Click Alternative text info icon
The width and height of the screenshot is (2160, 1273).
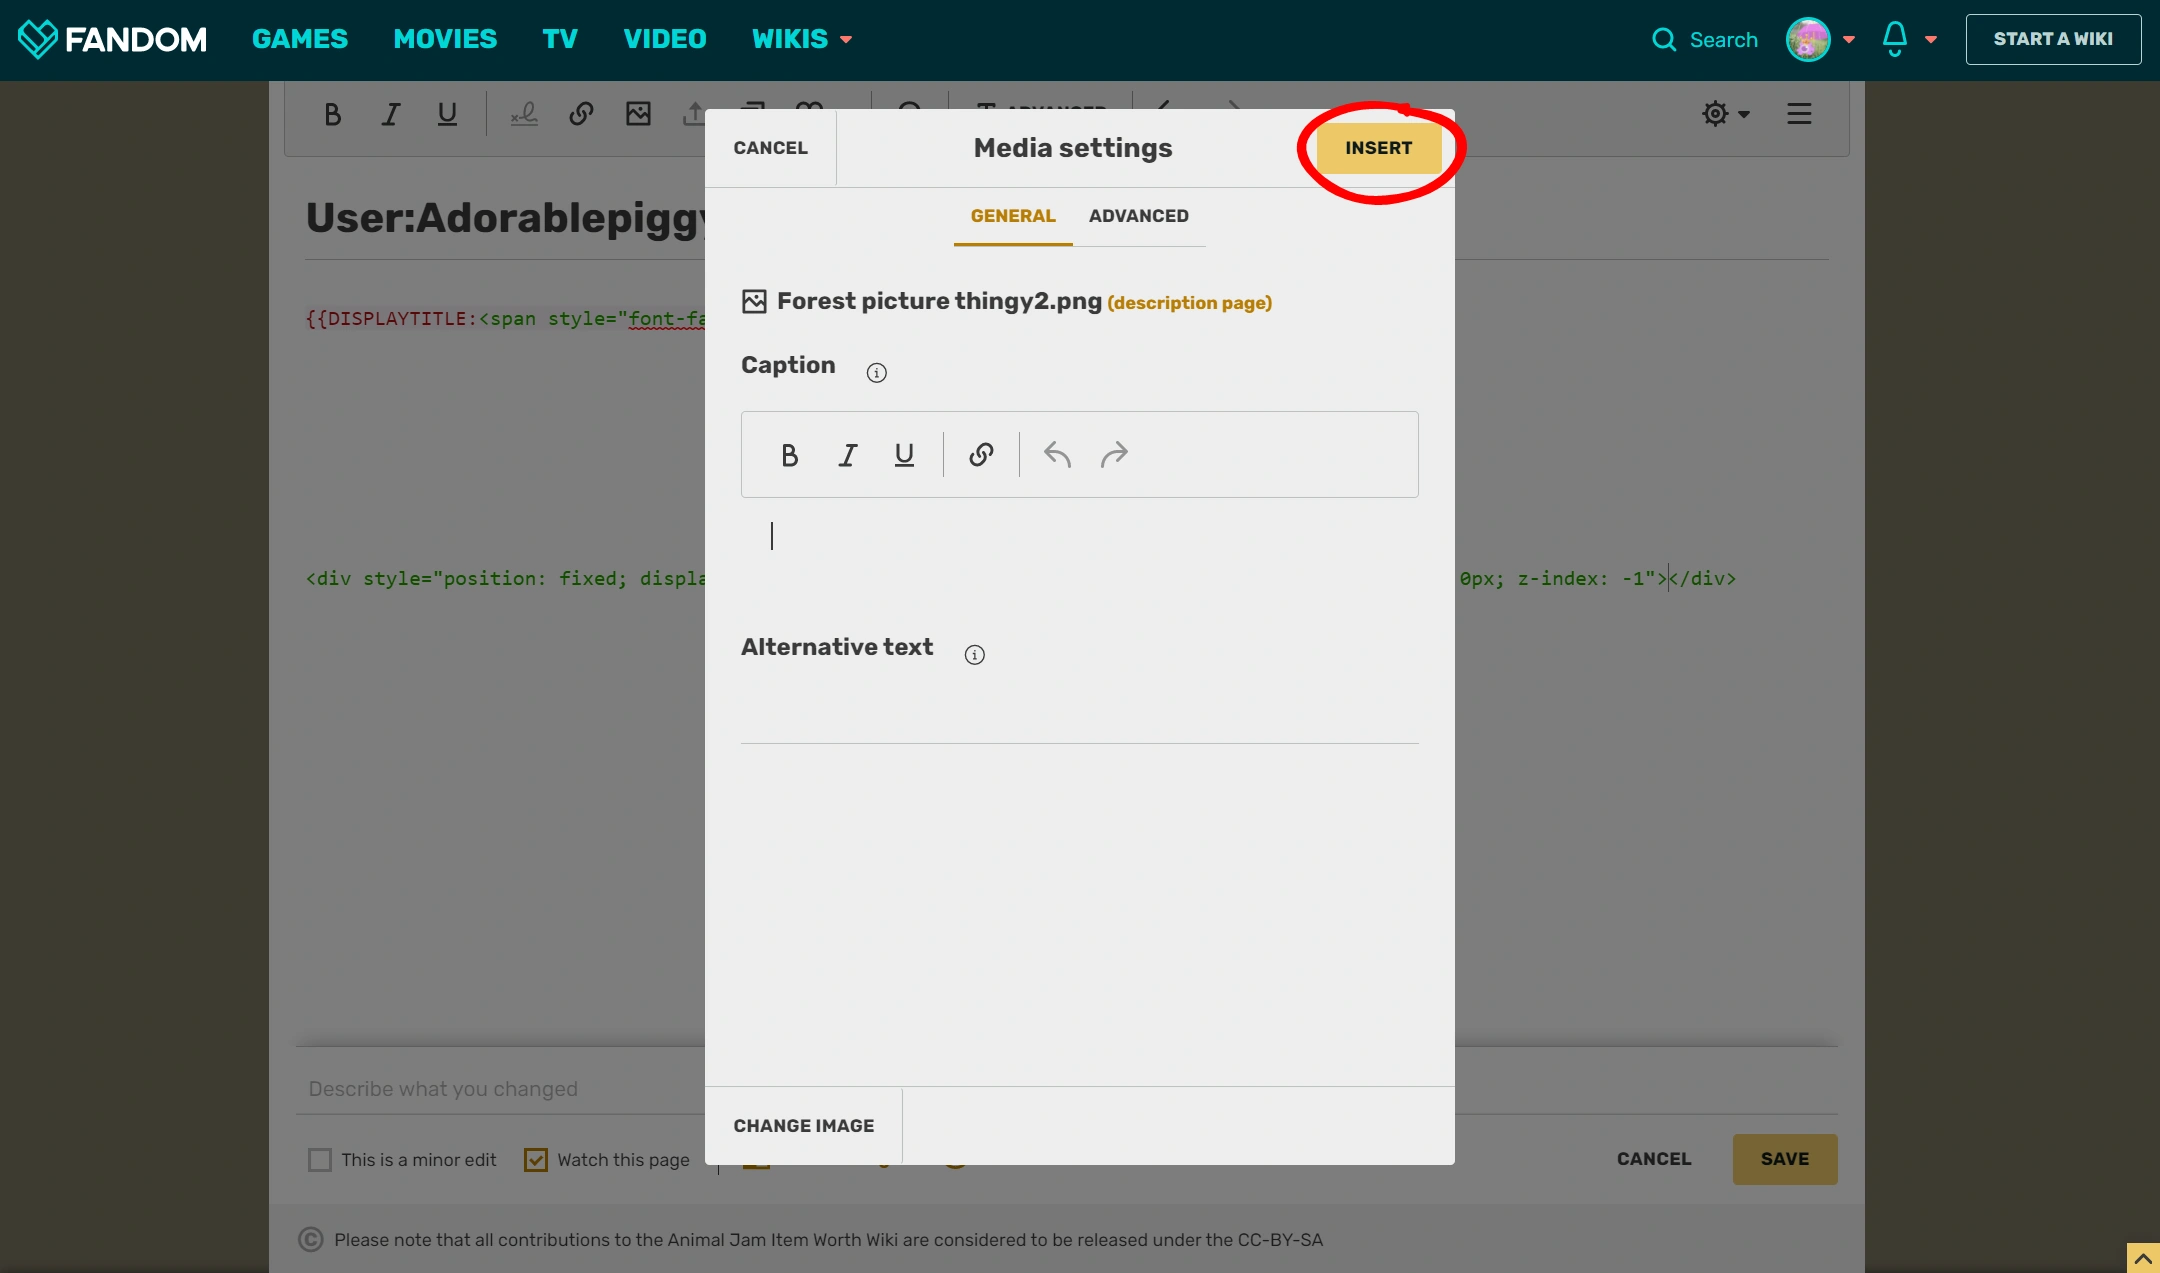pyautogui.click(x=974, y=655)
